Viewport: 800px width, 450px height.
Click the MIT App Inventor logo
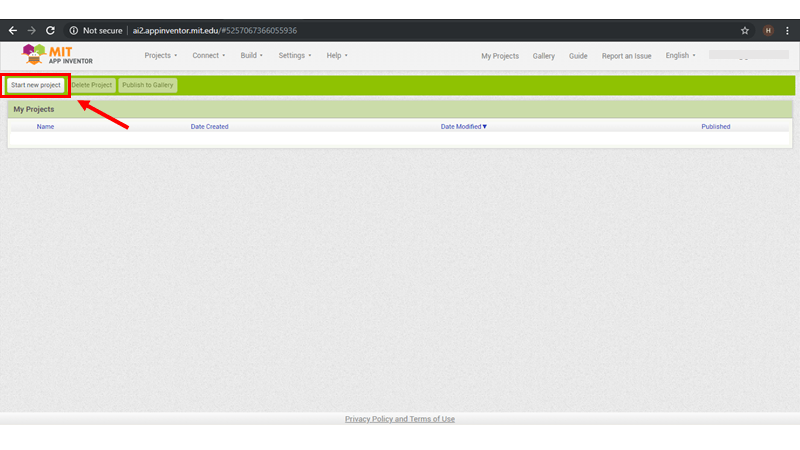[57, 55]
